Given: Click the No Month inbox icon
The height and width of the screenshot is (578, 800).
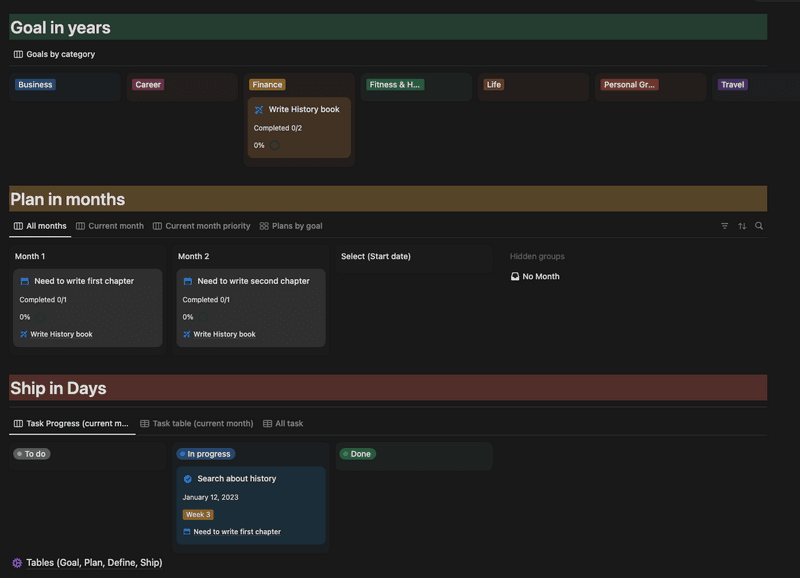Looking at the screenshot, I should tap(515, 277).
